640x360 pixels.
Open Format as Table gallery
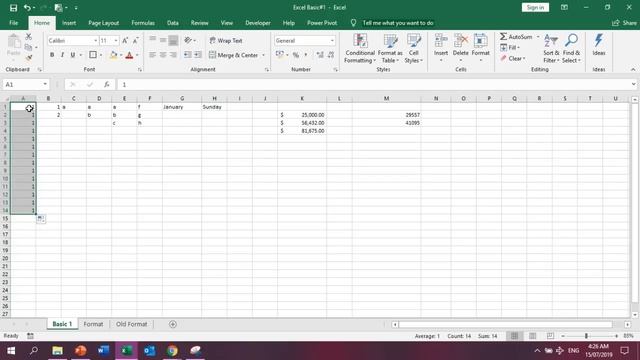coord(390,49)
